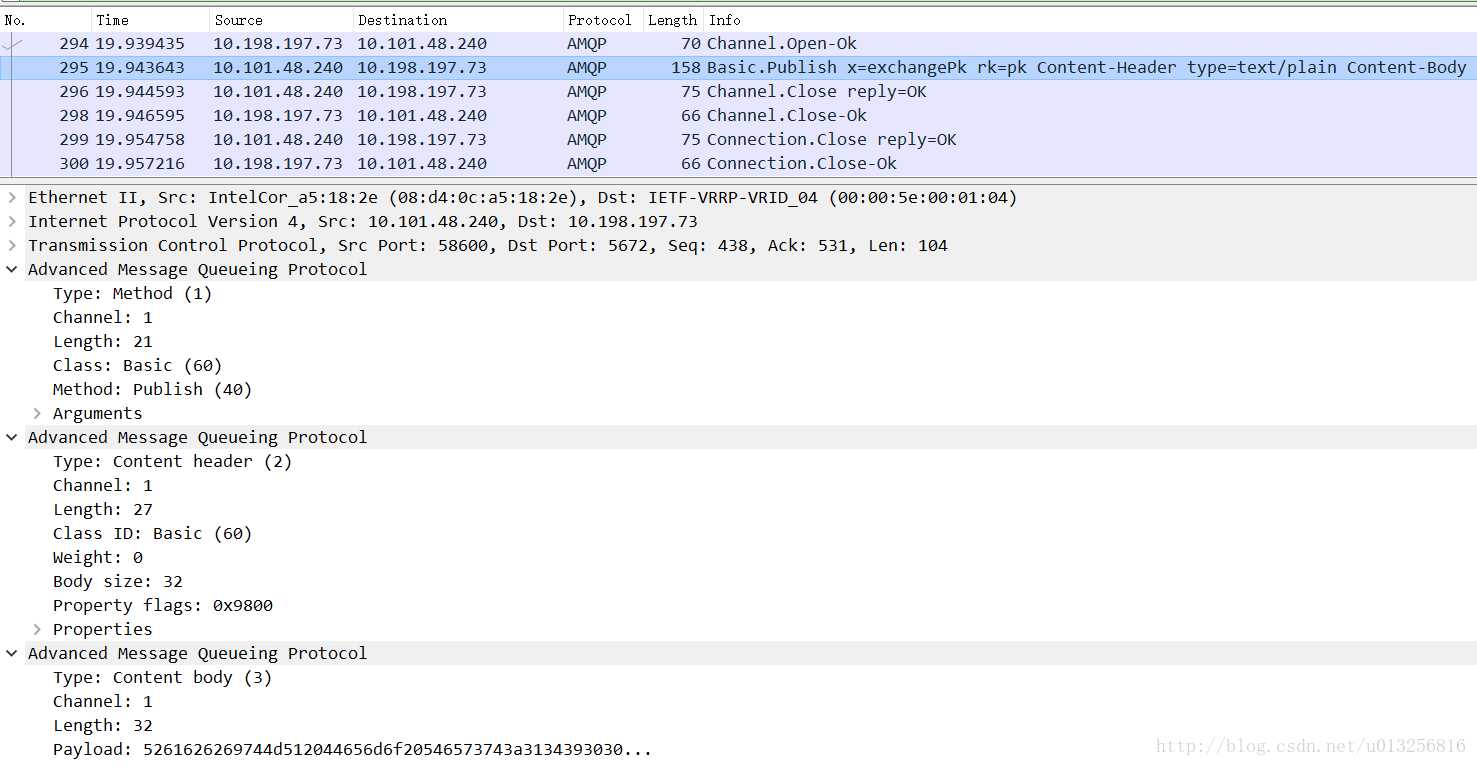Expand the Internet Protocol Version 4 section
Image resolution: width=1477 pixels, height=766 pixels.
pos(12,222)
